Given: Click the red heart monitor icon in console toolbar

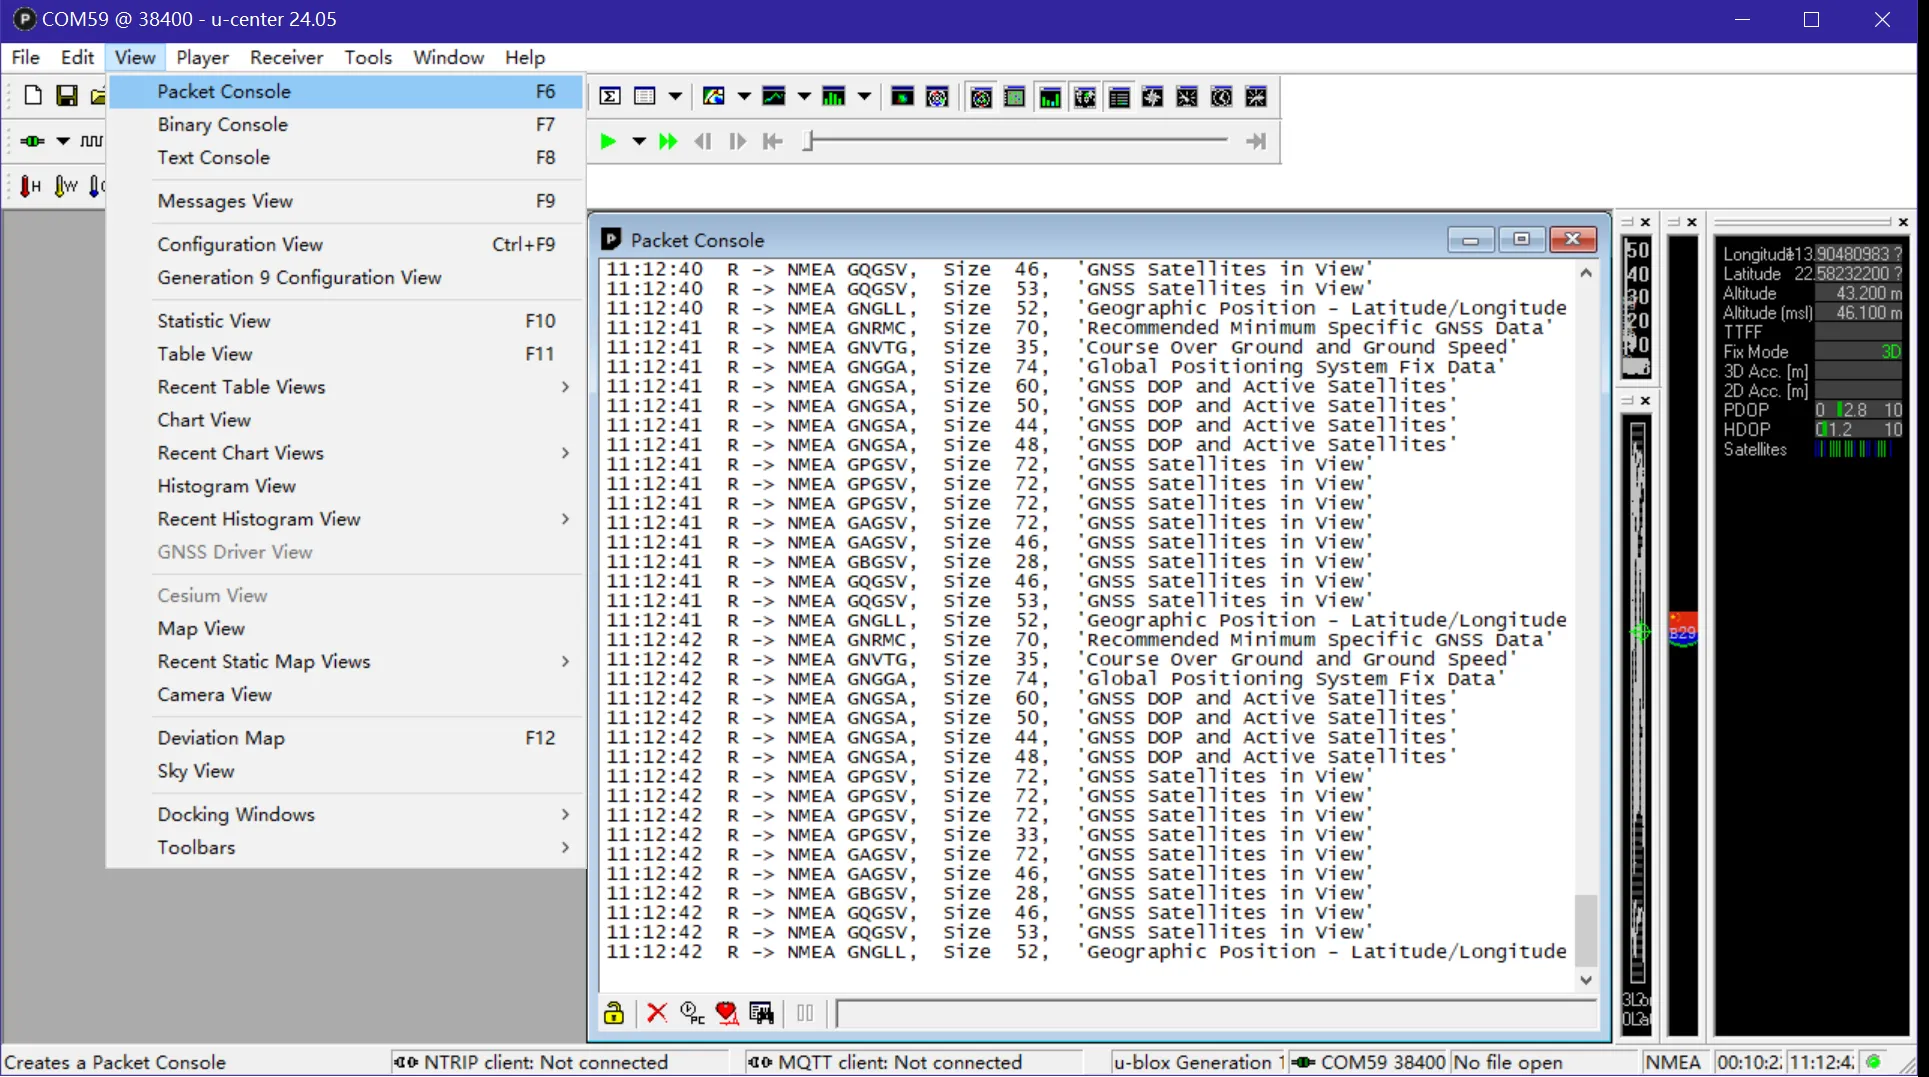Looking at the screenshot, I should (727, 1013).
